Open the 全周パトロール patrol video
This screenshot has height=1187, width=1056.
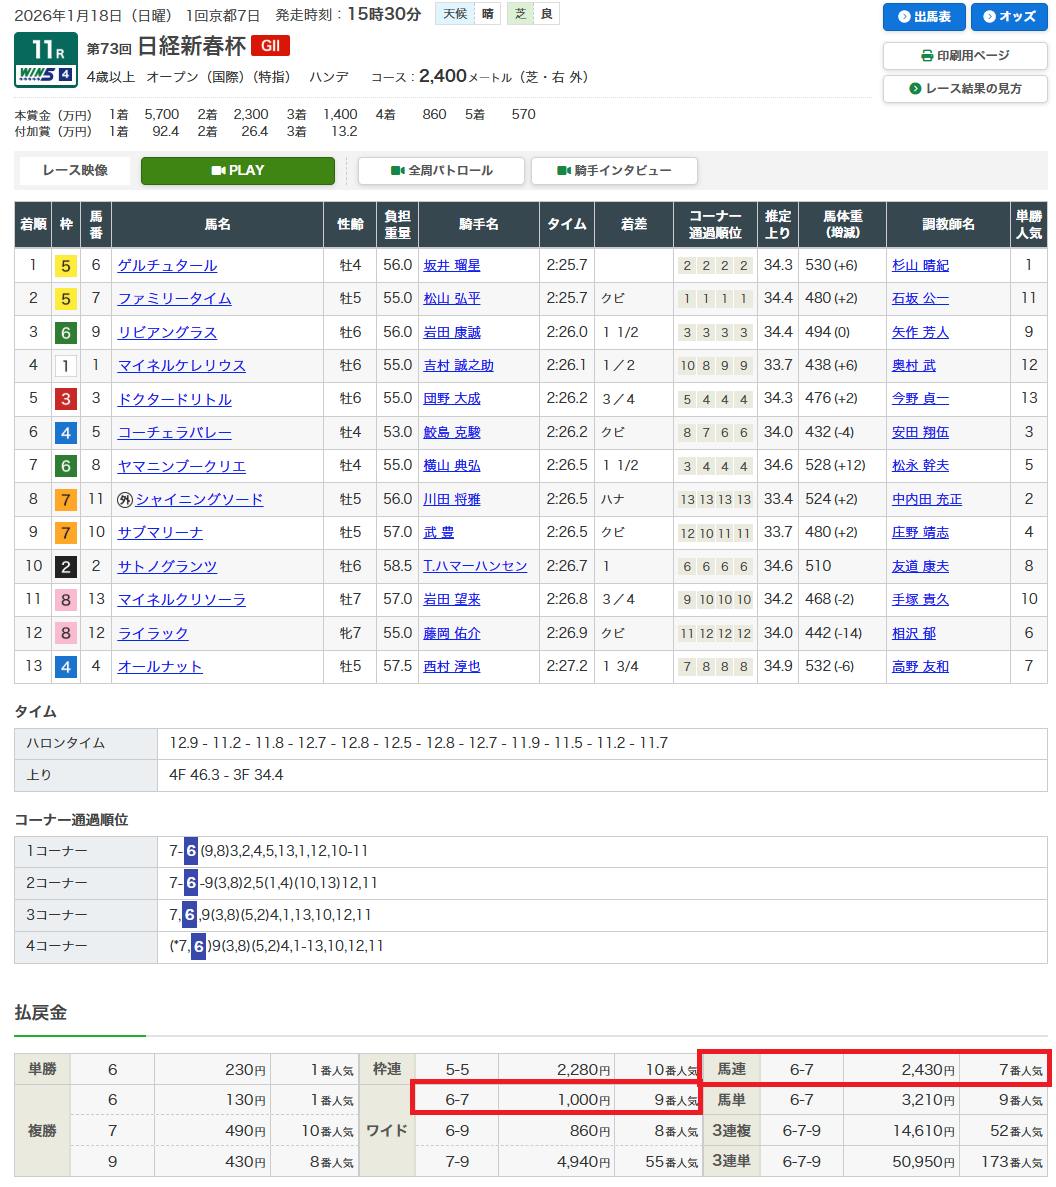point(441,171)
